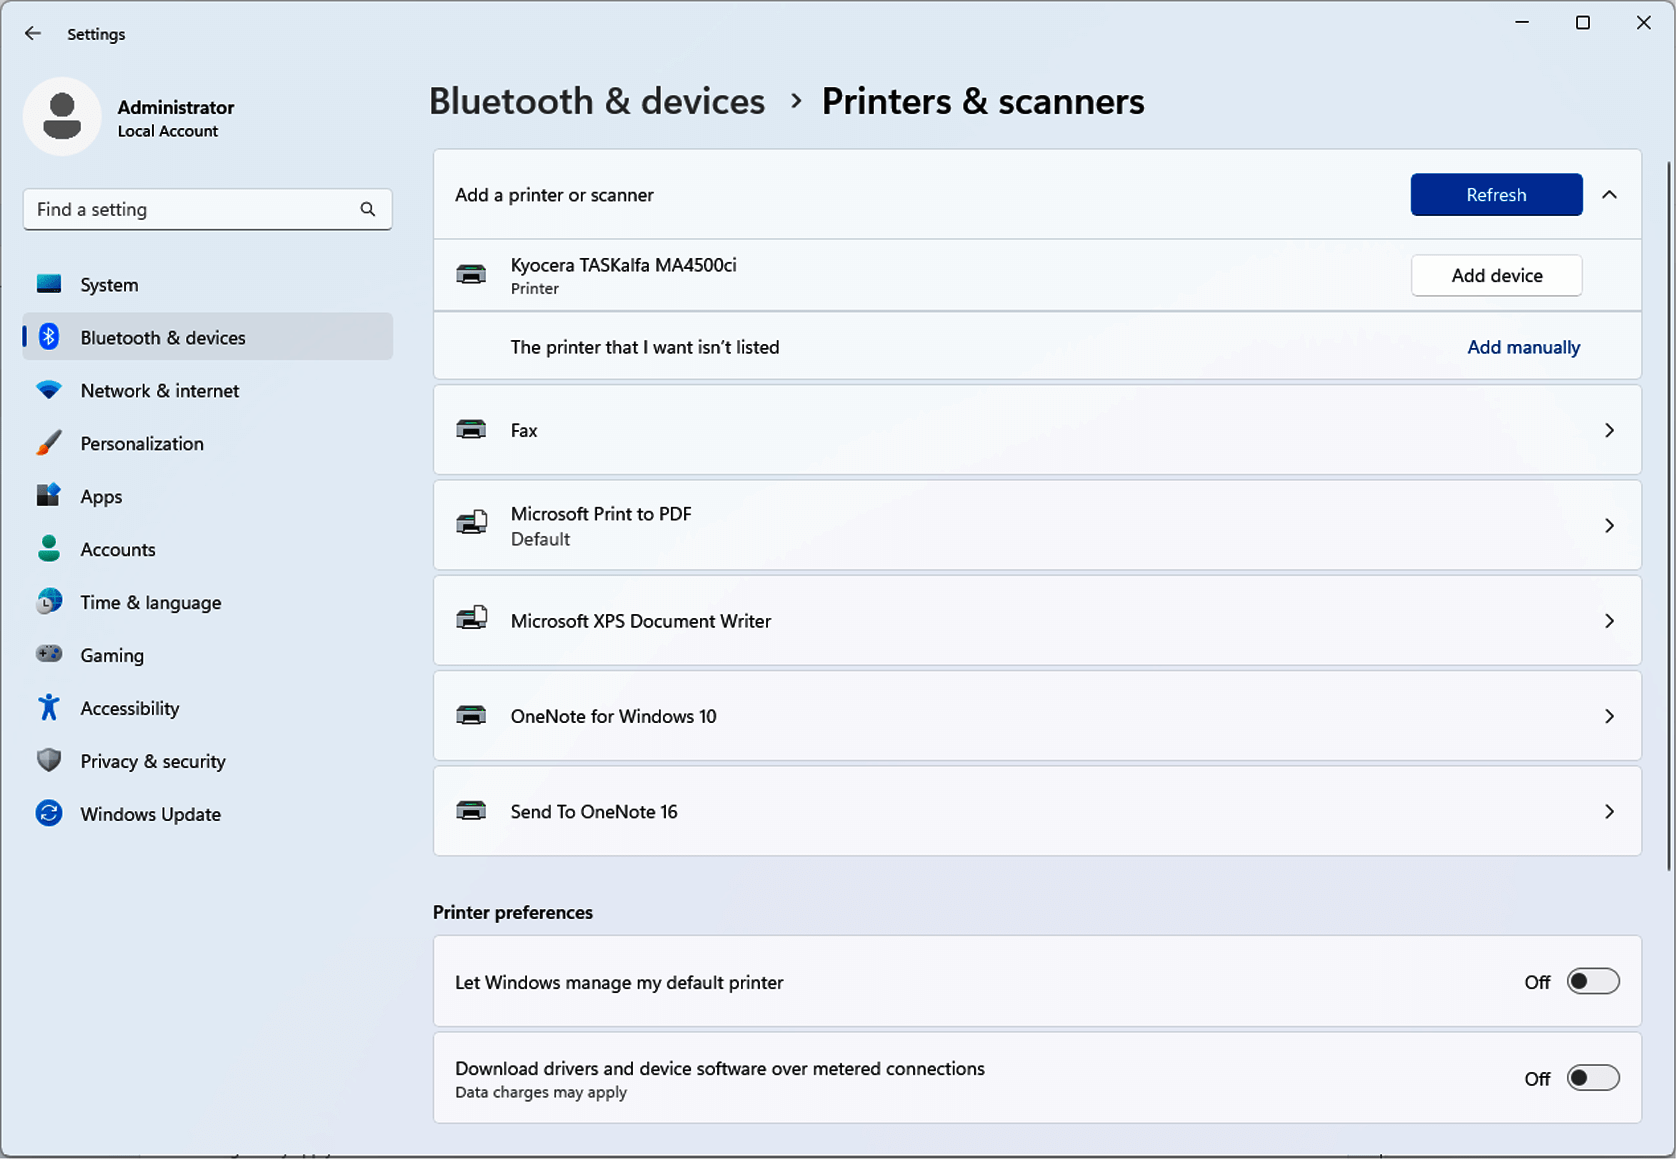Click the Microsoft Print to PDF label
Image resolution: width=1677 pixels, height=1161 pixels.
[601, 514]
